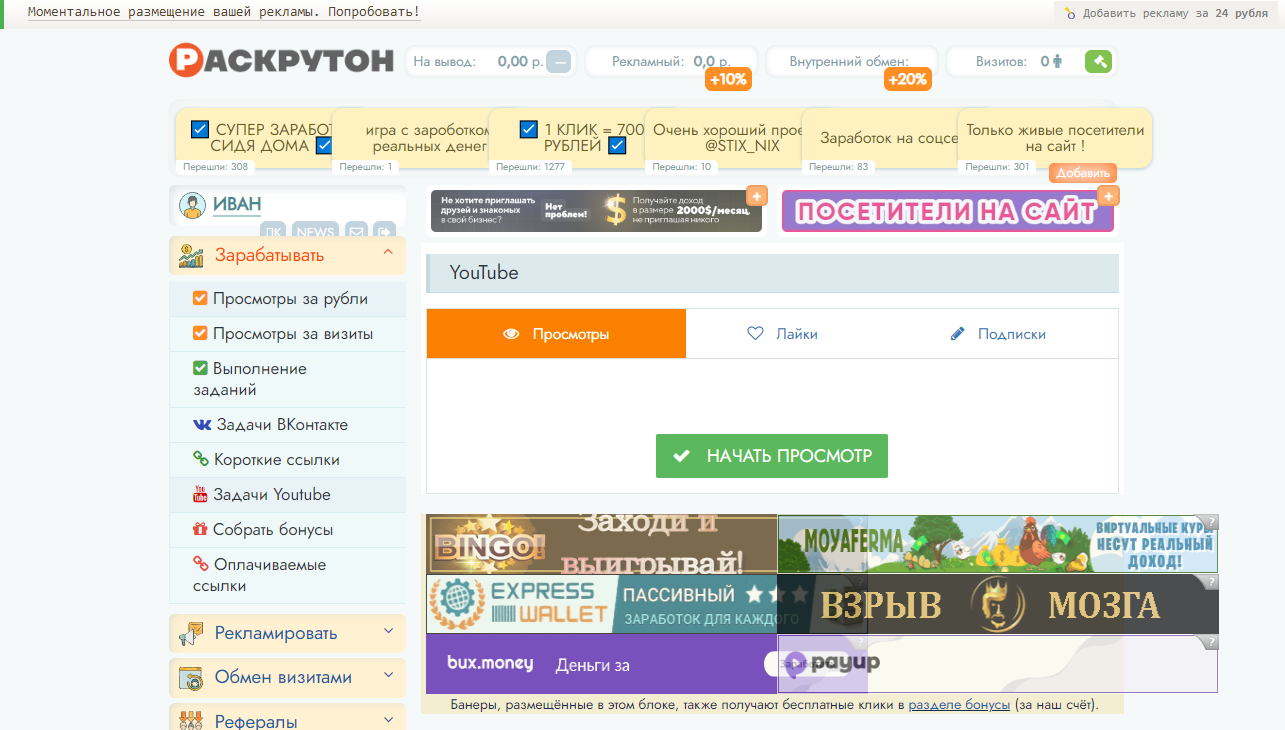Follow the разделе бонусы link
Screen dimensions: 1285x730
pyautogui.click(x=960, y=705)
